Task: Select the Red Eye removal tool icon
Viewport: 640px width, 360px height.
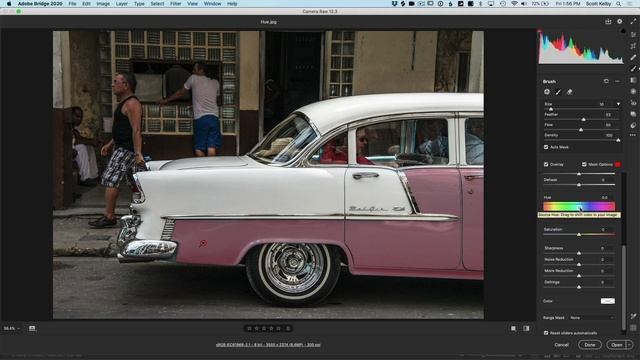Action: 633,103
